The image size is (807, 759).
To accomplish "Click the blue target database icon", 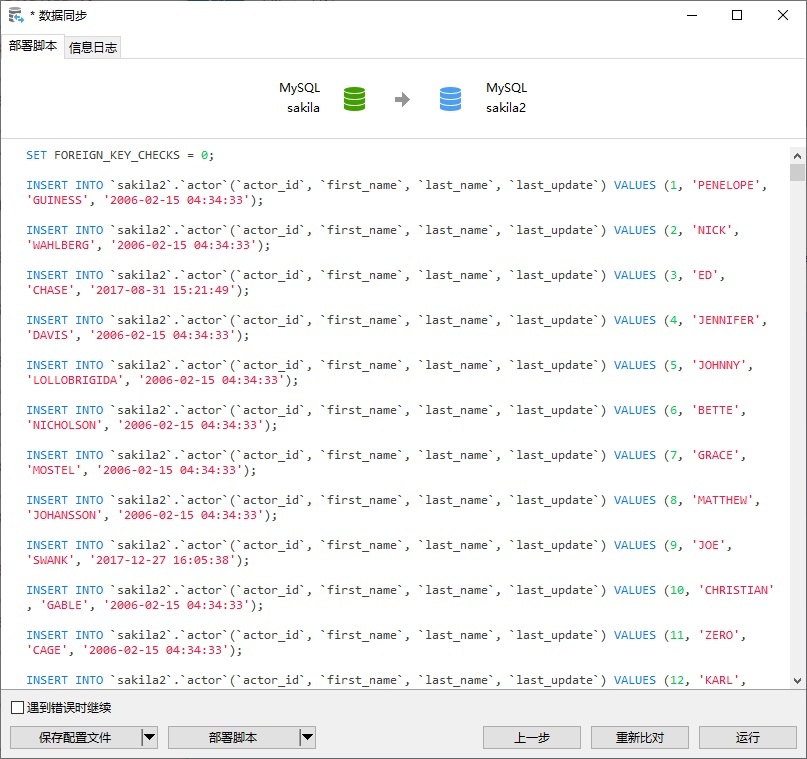I will tap(450, 99).
